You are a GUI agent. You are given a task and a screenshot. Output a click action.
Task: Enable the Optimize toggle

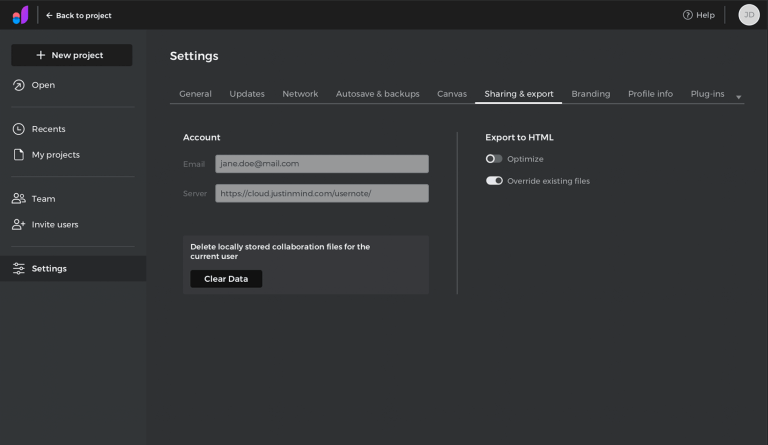(494, 159)
